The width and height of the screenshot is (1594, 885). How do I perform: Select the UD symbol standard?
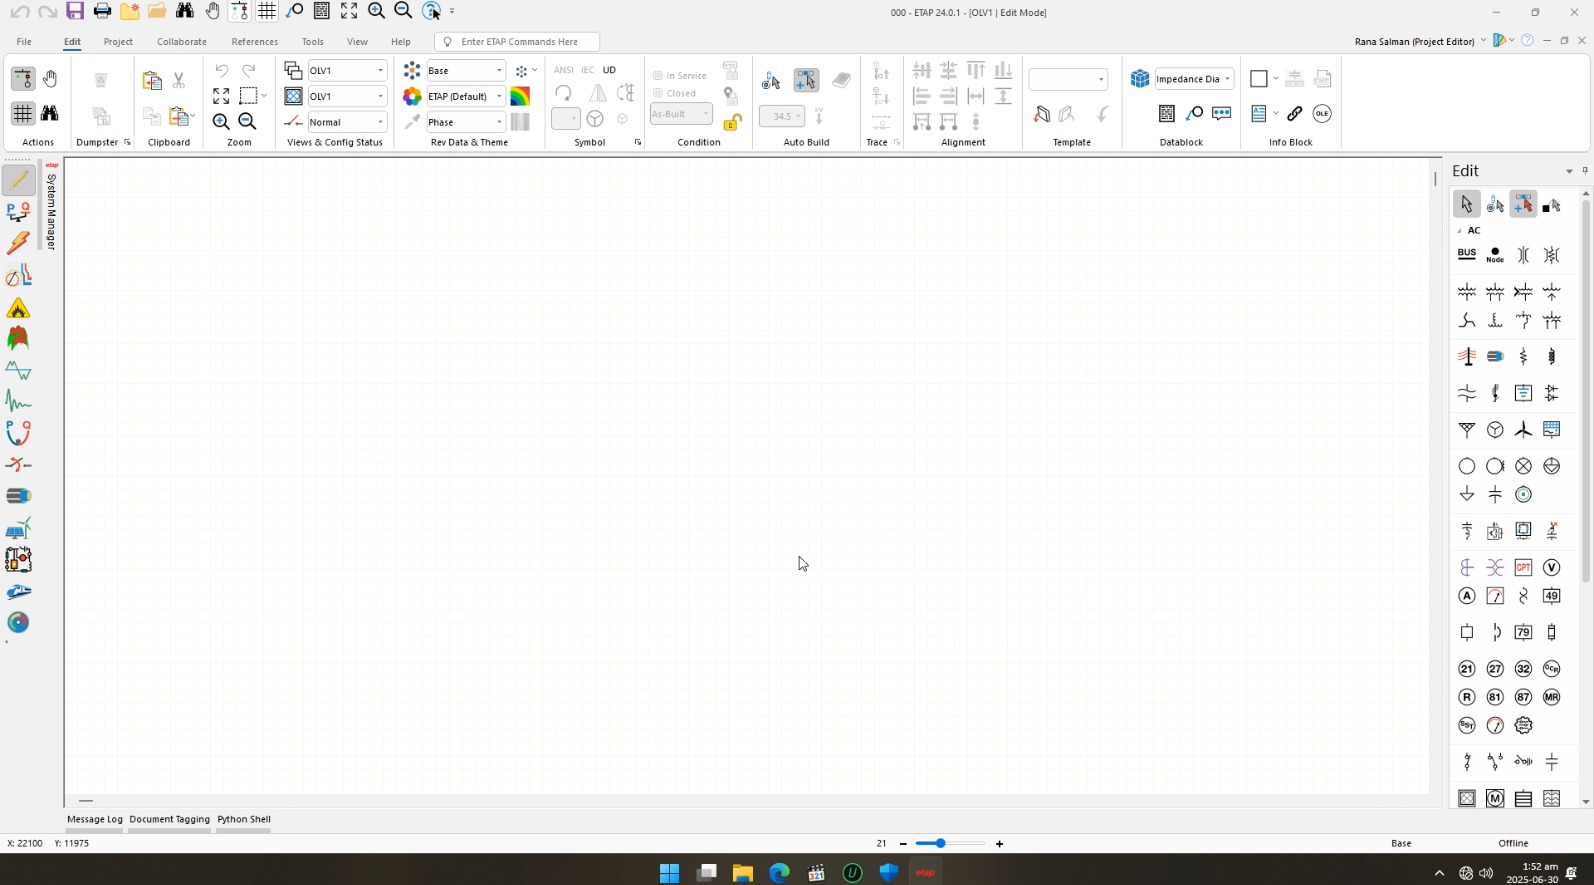point(609,70)
